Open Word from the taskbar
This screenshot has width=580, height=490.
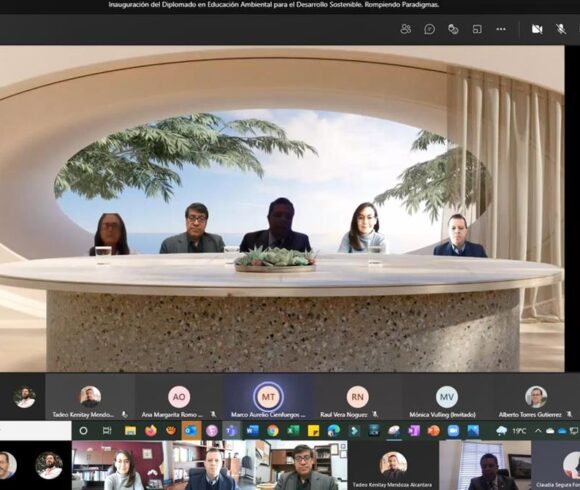click(252, 431)
